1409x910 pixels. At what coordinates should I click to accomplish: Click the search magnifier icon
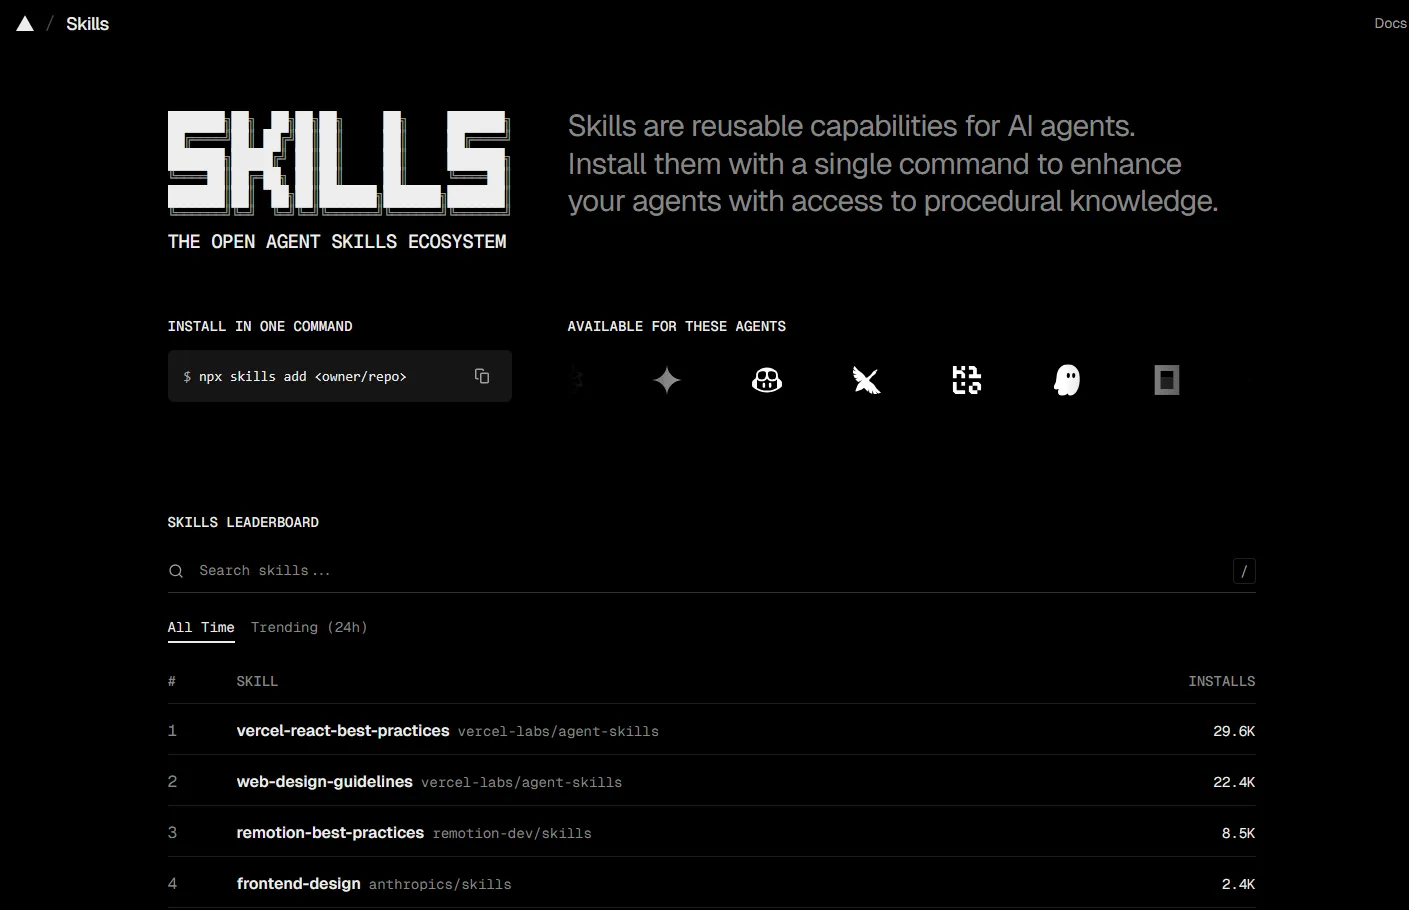tap(176, 570)
